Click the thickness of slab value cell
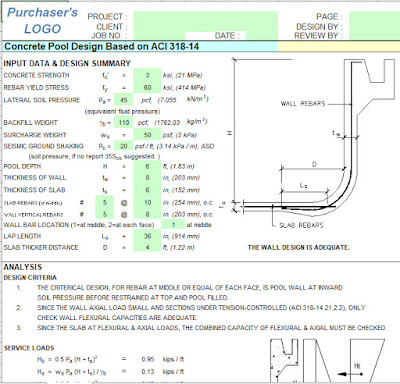The width and height of the screenshot is (400, 384). (x=147, y=190)
